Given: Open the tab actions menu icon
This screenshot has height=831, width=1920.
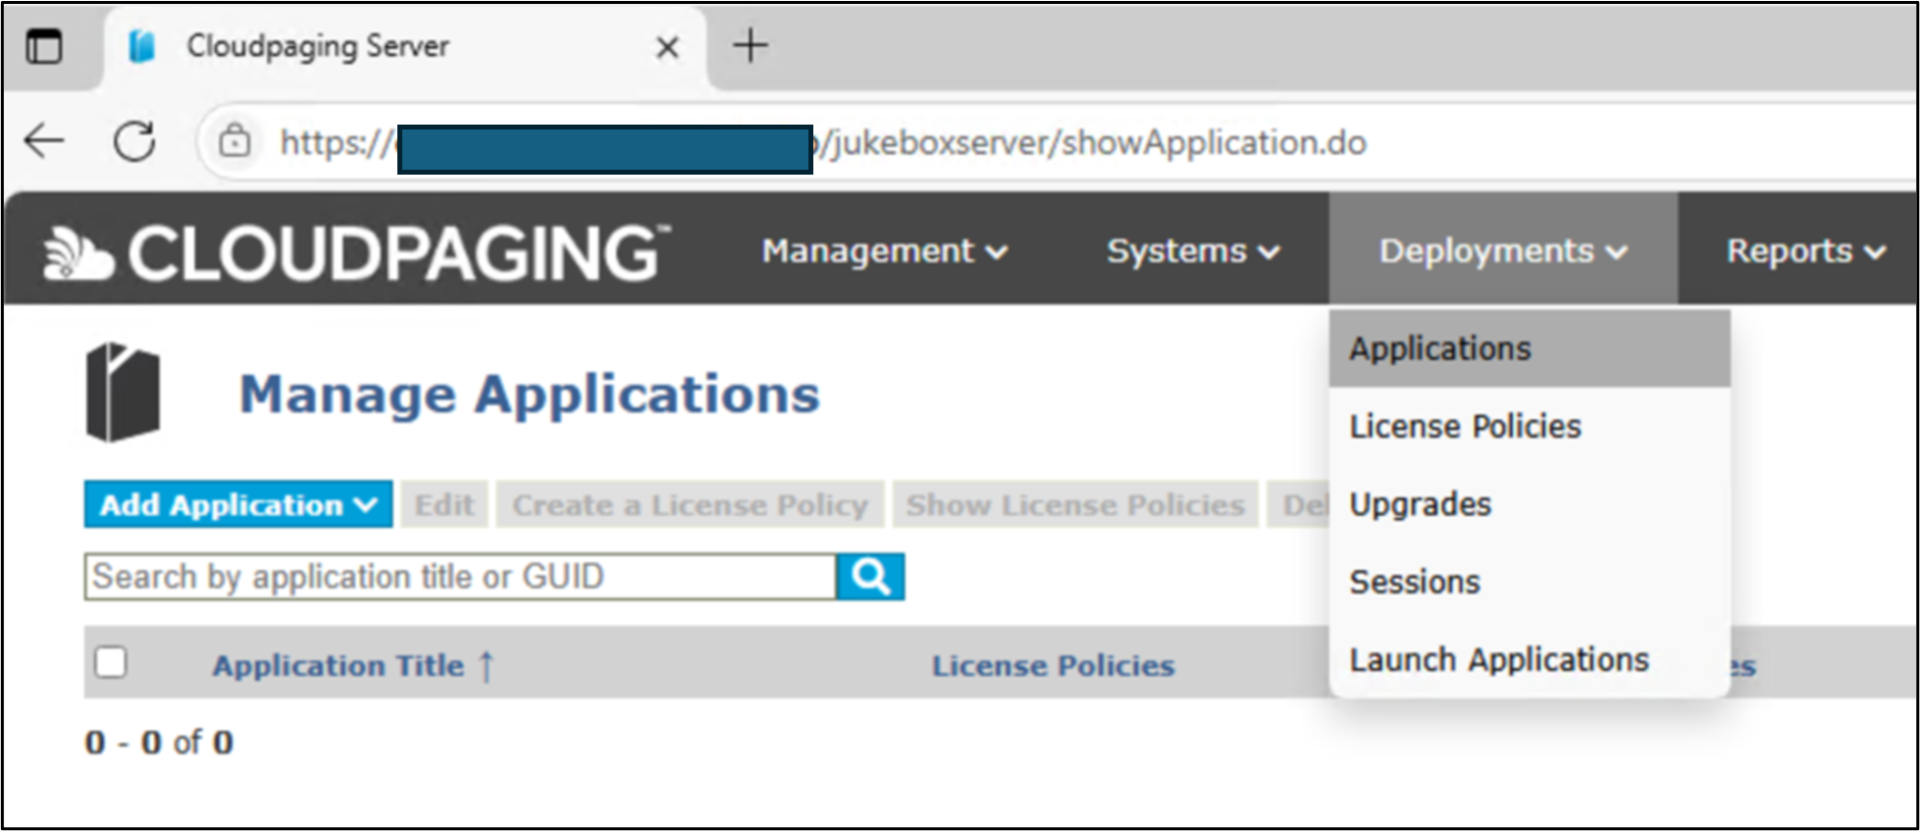Looking at the screenshot, I should [x=44, y=46].
